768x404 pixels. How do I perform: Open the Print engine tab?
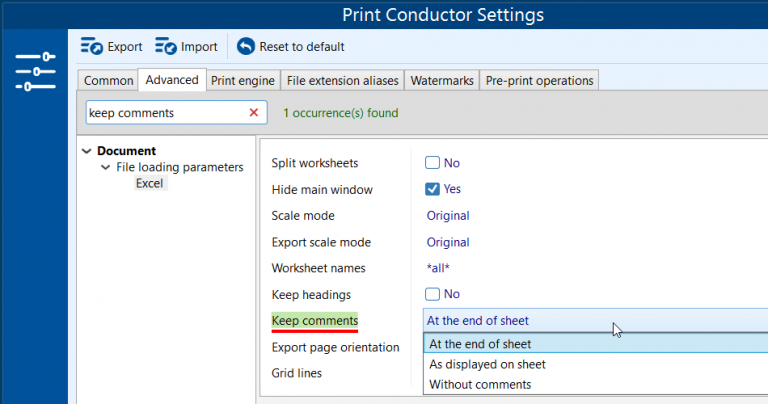[x=242, y=81]
